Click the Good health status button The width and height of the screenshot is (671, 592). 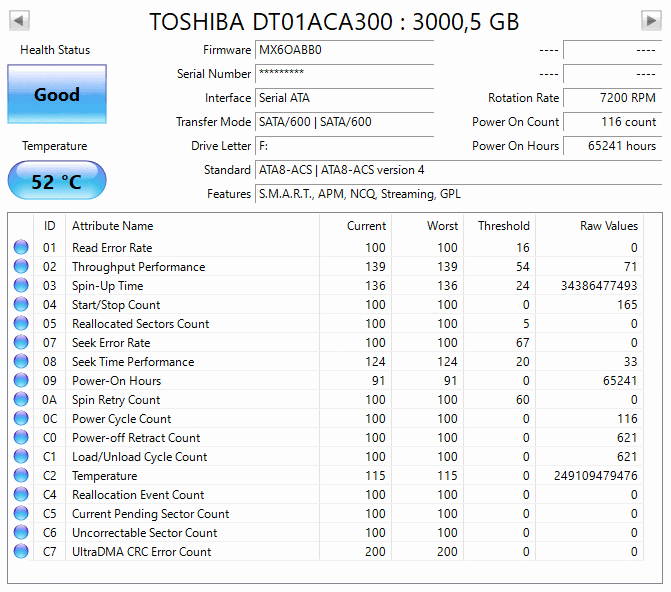click(57, 94)
